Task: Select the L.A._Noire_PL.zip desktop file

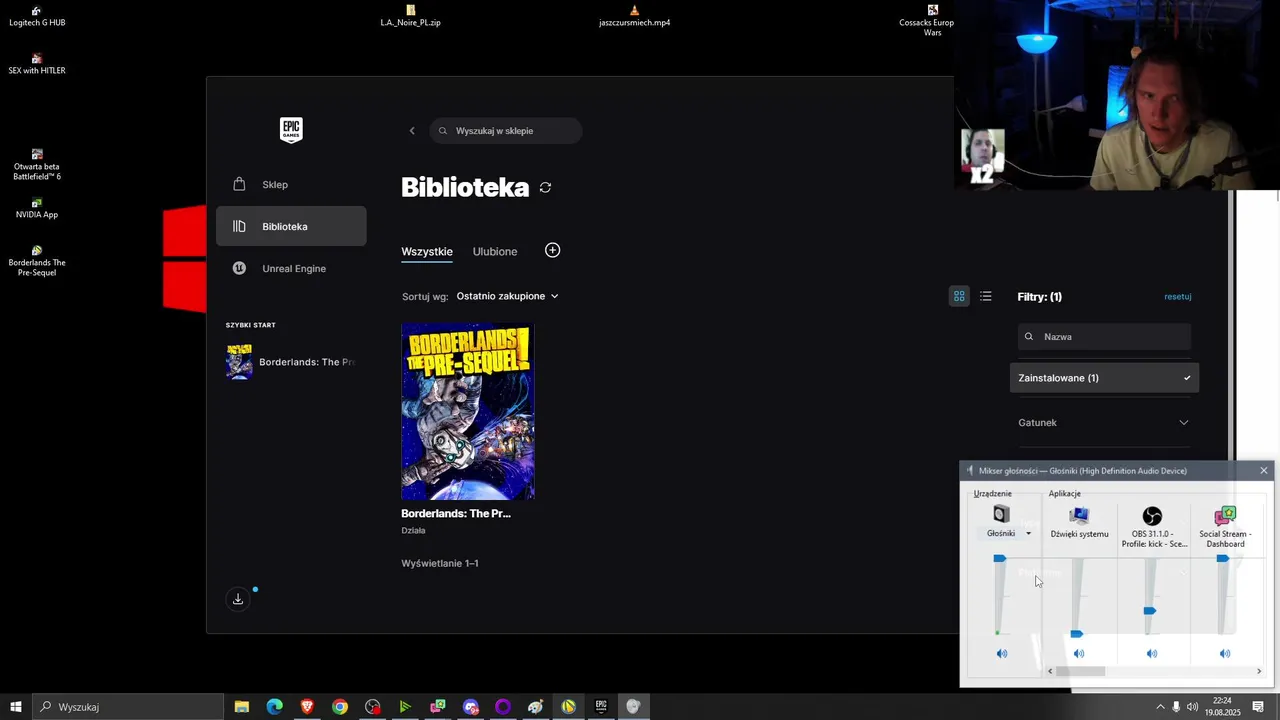Action: pyautogui.click(x=410, y=16)
